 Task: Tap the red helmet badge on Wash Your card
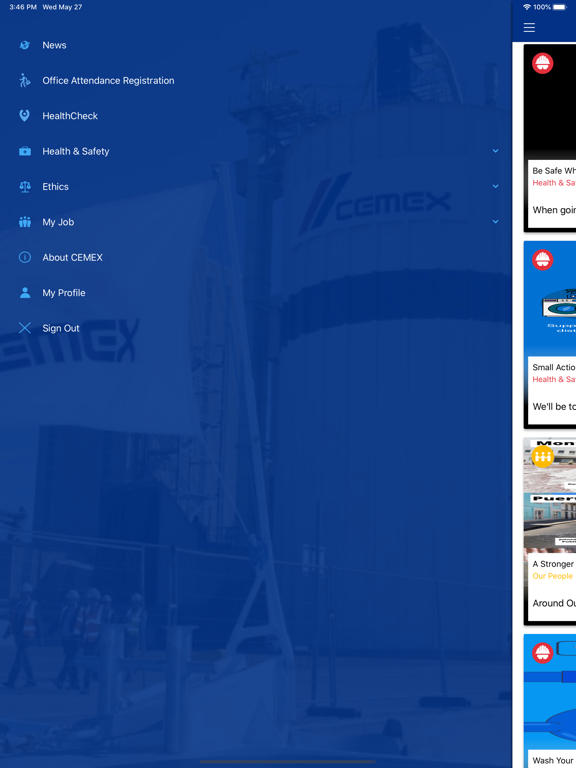point(543,653)
